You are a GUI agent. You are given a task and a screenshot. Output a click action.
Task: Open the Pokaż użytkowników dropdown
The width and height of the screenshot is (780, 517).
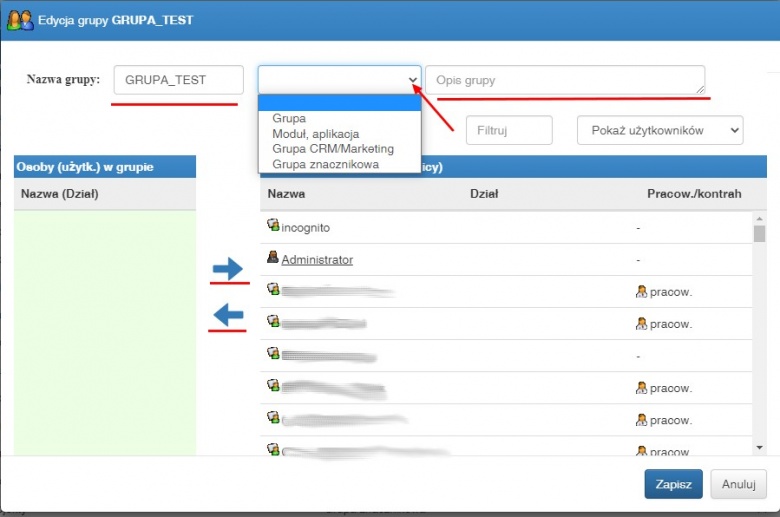660,130
